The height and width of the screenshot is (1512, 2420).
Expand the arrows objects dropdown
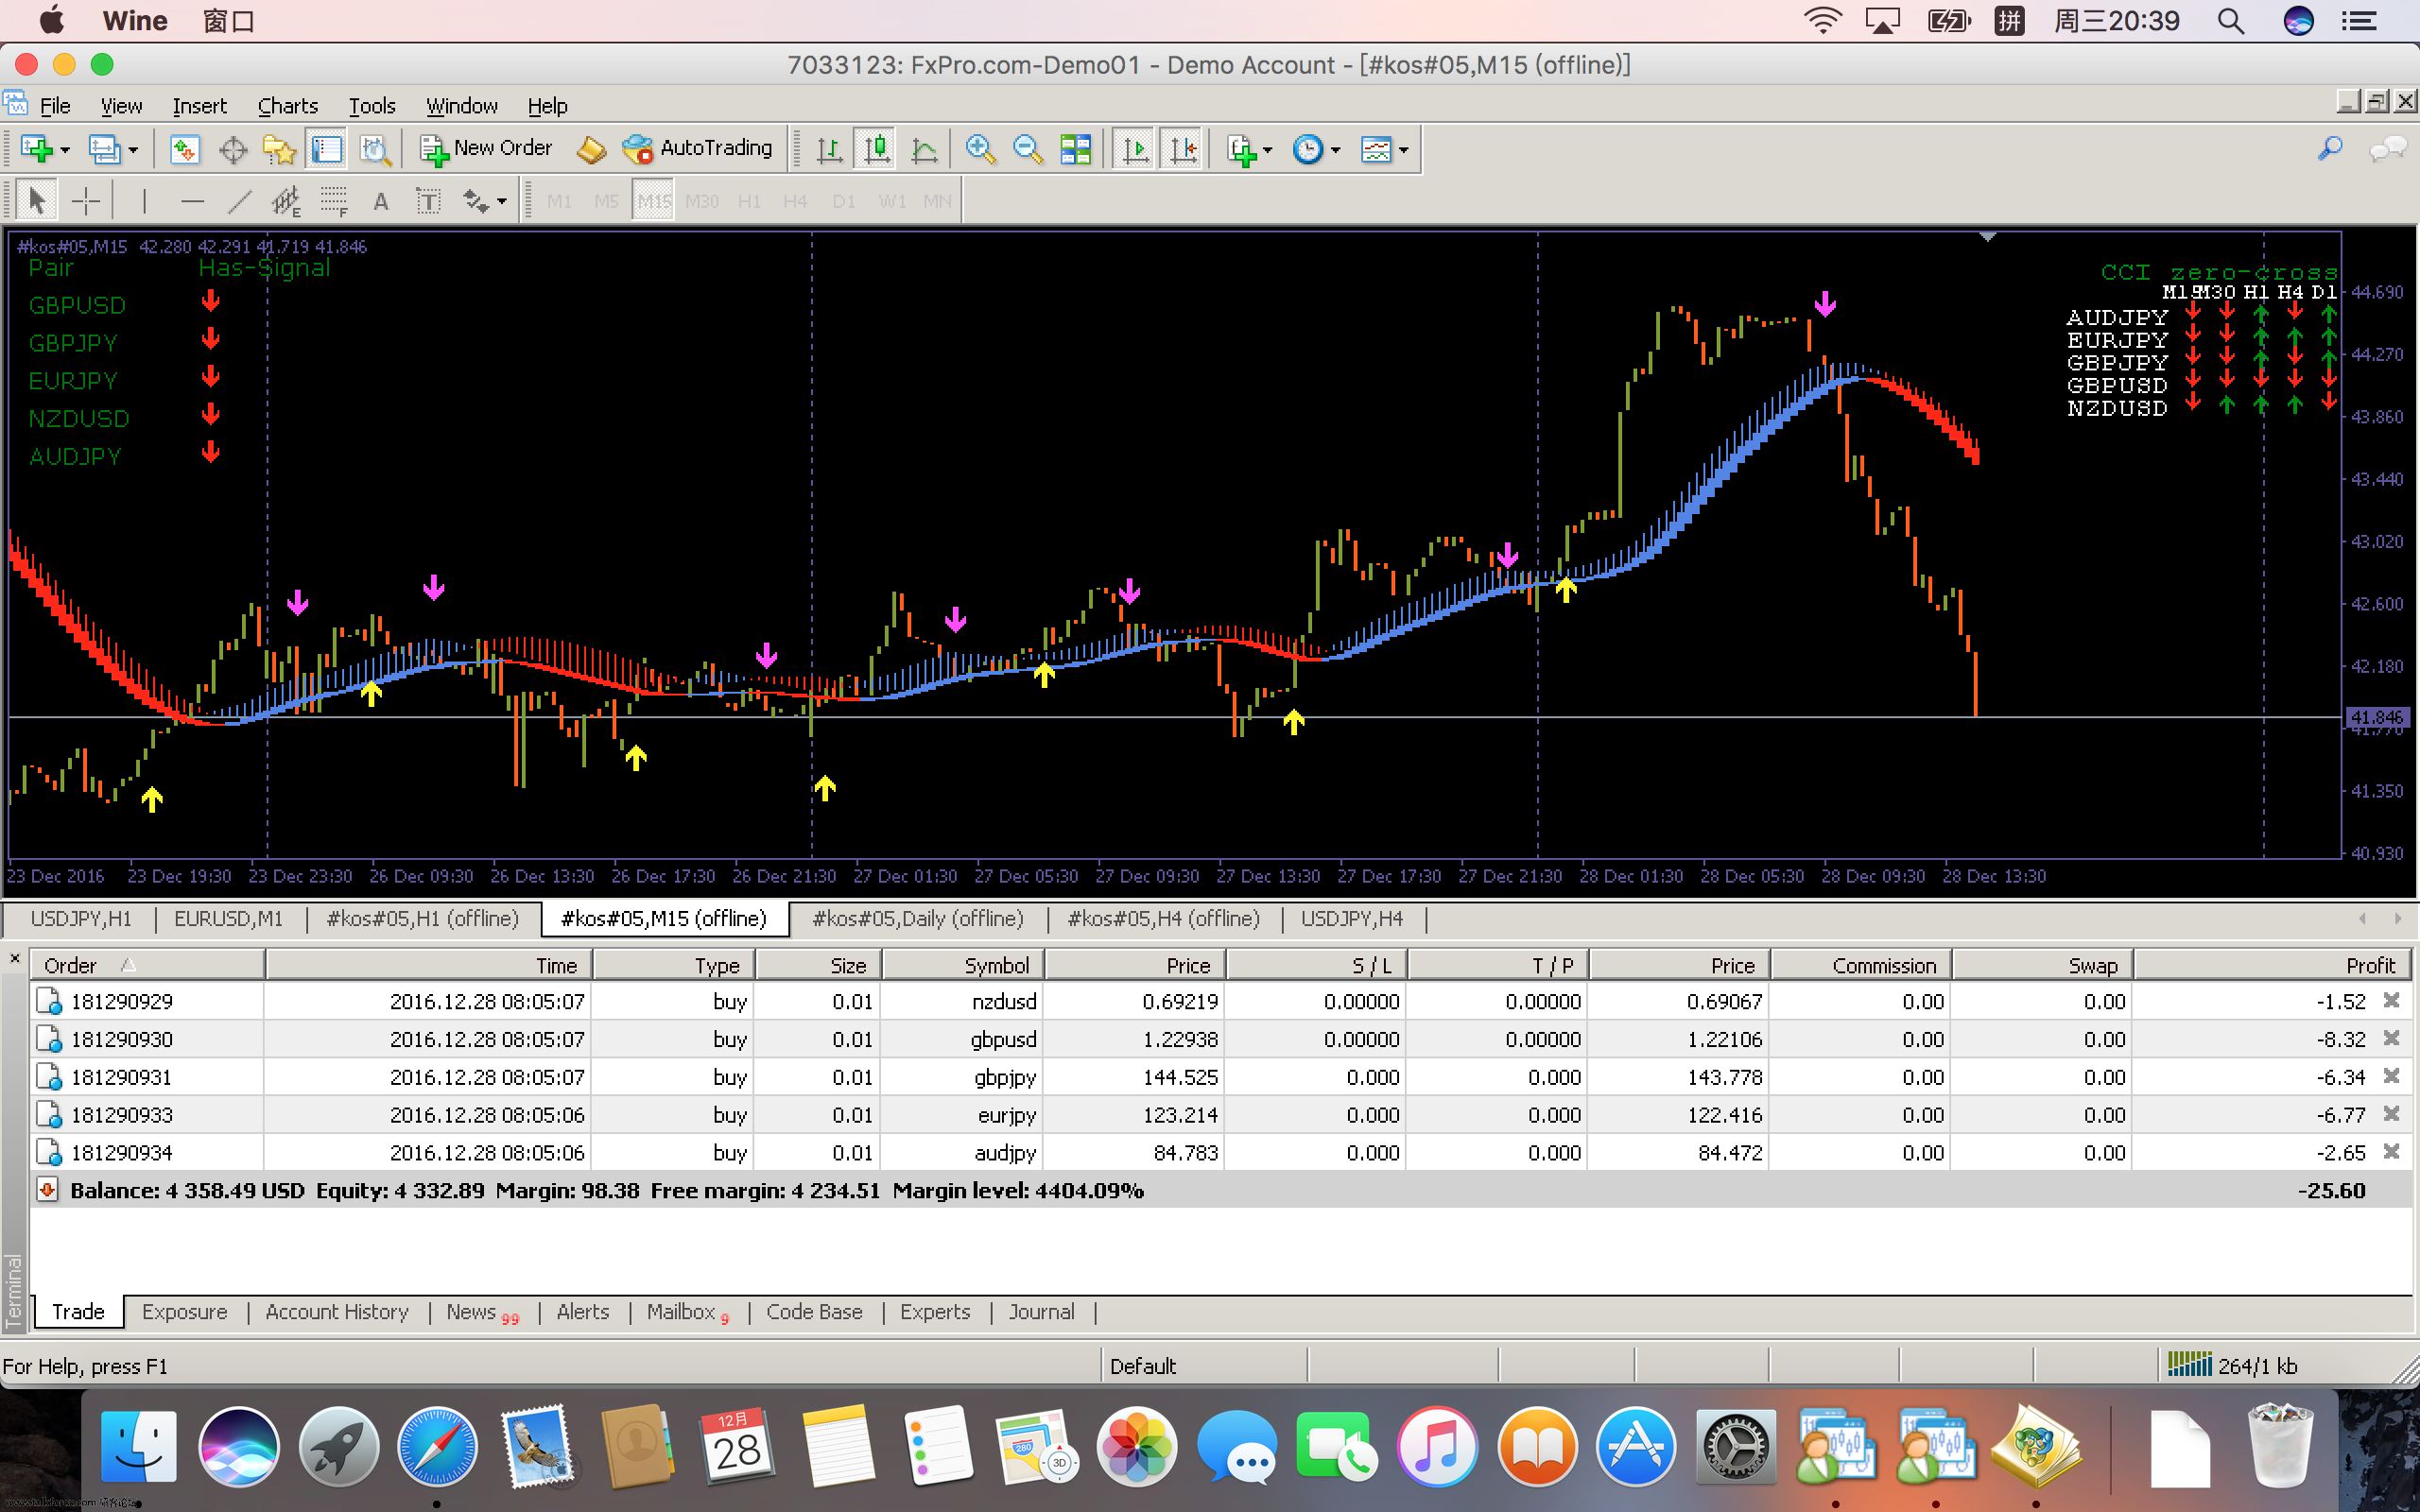click(x=502, y=202)
